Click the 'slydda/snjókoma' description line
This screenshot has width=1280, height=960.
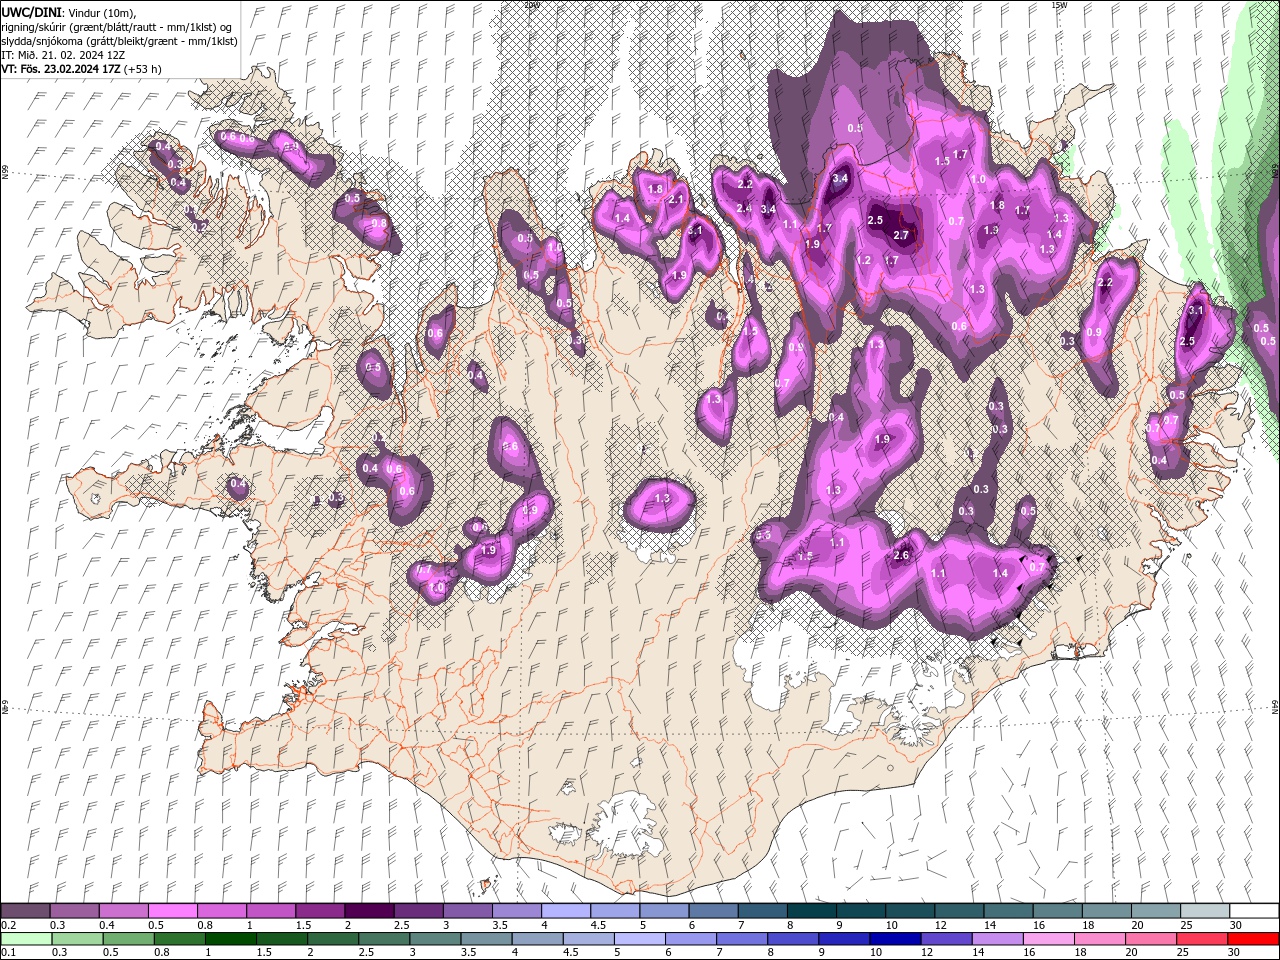tap(119, 41)
